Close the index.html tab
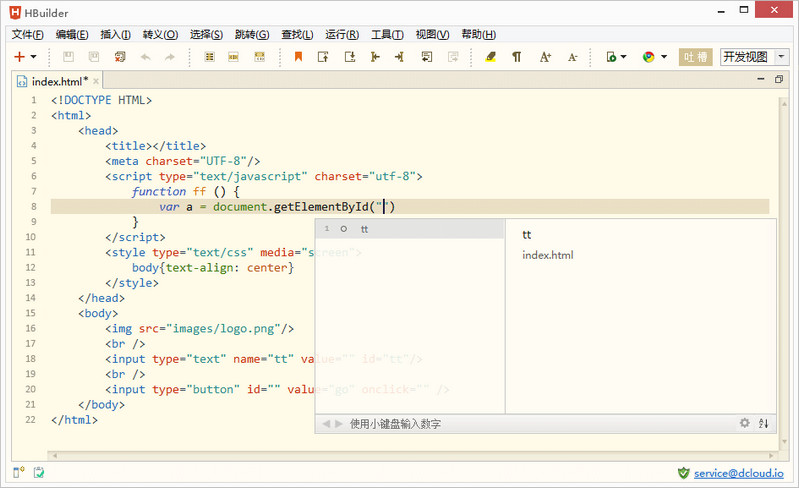Screen dimensions: 799x488 [x=97, y=81]
